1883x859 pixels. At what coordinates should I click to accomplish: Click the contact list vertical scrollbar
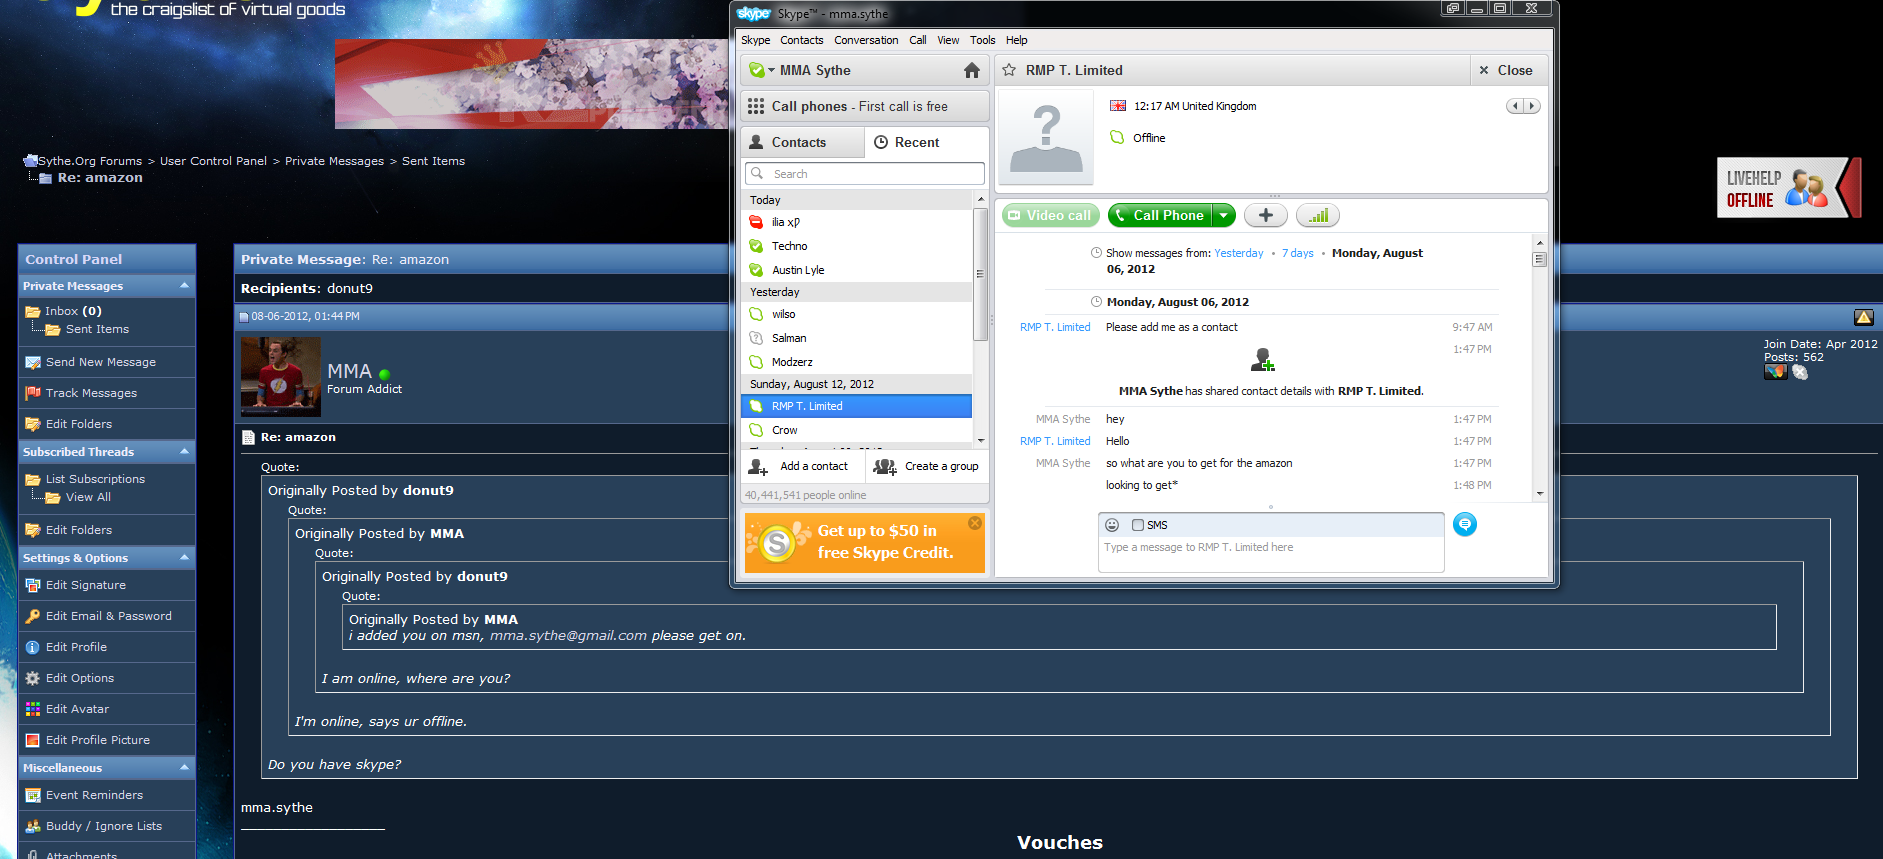980,275
